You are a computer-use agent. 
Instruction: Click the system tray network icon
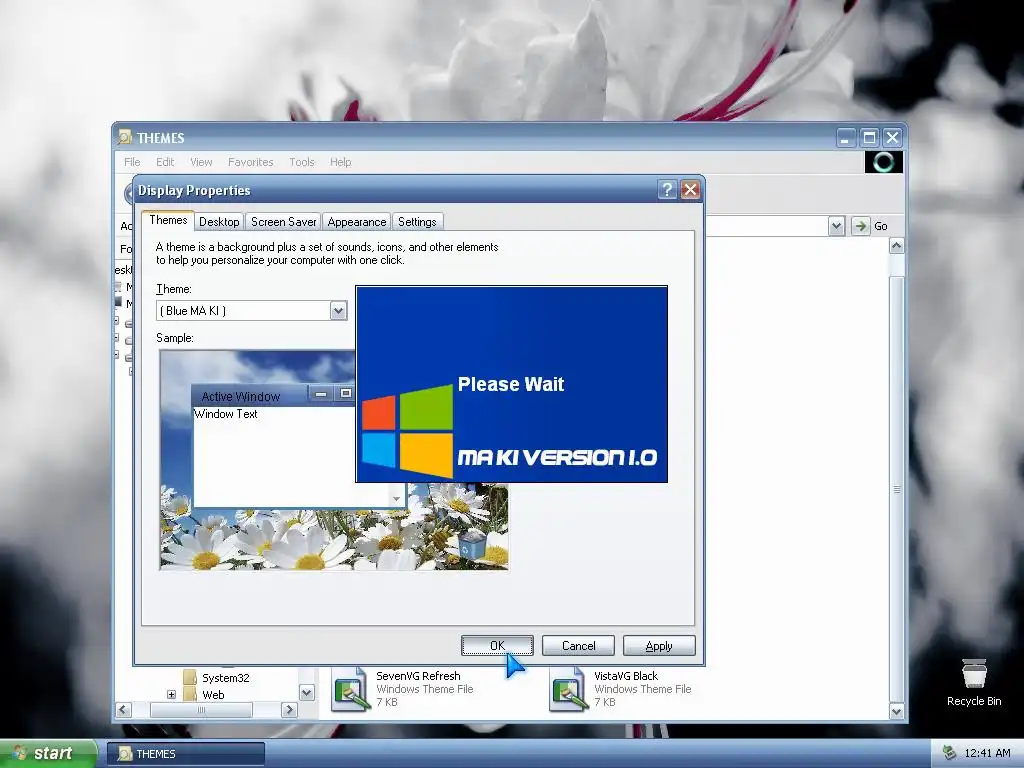coord(949,754)
